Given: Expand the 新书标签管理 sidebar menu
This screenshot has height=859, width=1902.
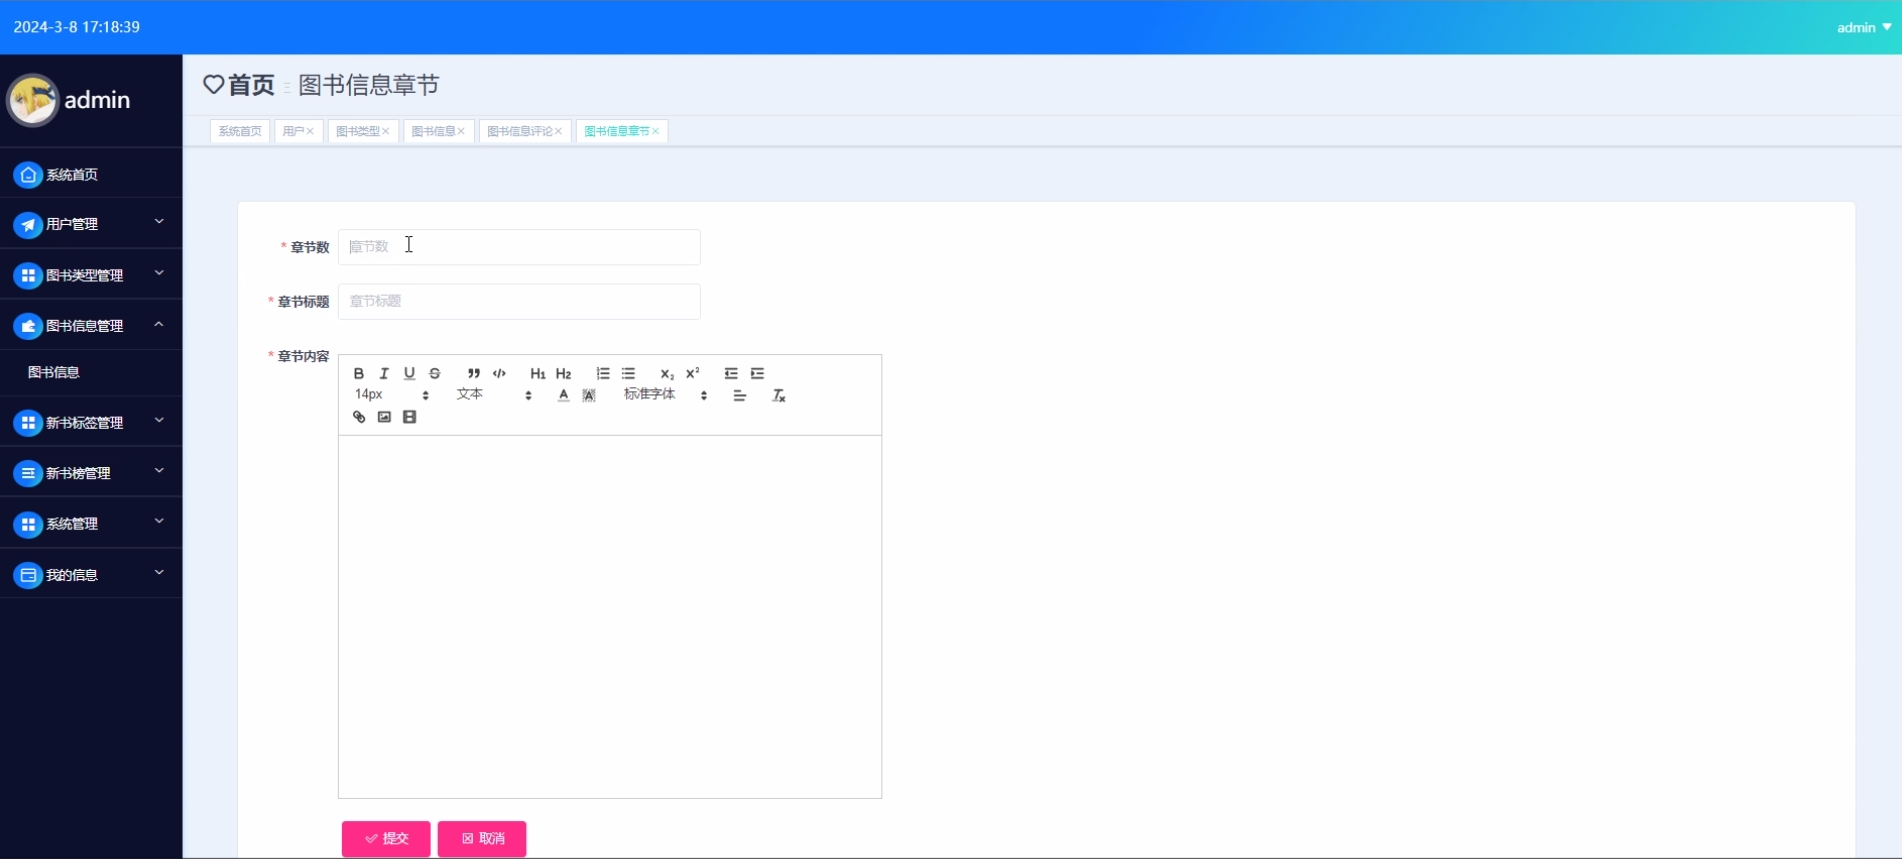Looking at the screenshot, I should 91,422.
